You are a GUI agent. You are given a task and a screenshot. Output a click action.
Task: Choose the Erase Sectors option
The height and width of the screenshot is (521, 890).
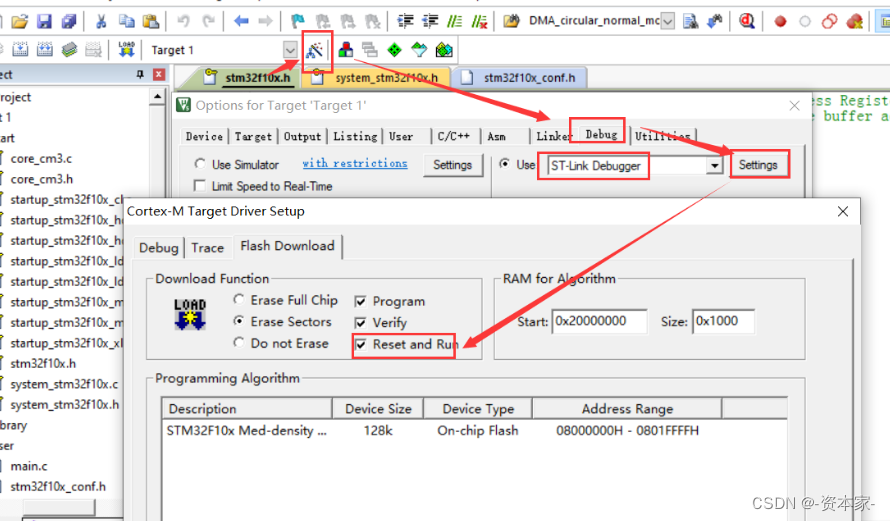coord(239,321)
